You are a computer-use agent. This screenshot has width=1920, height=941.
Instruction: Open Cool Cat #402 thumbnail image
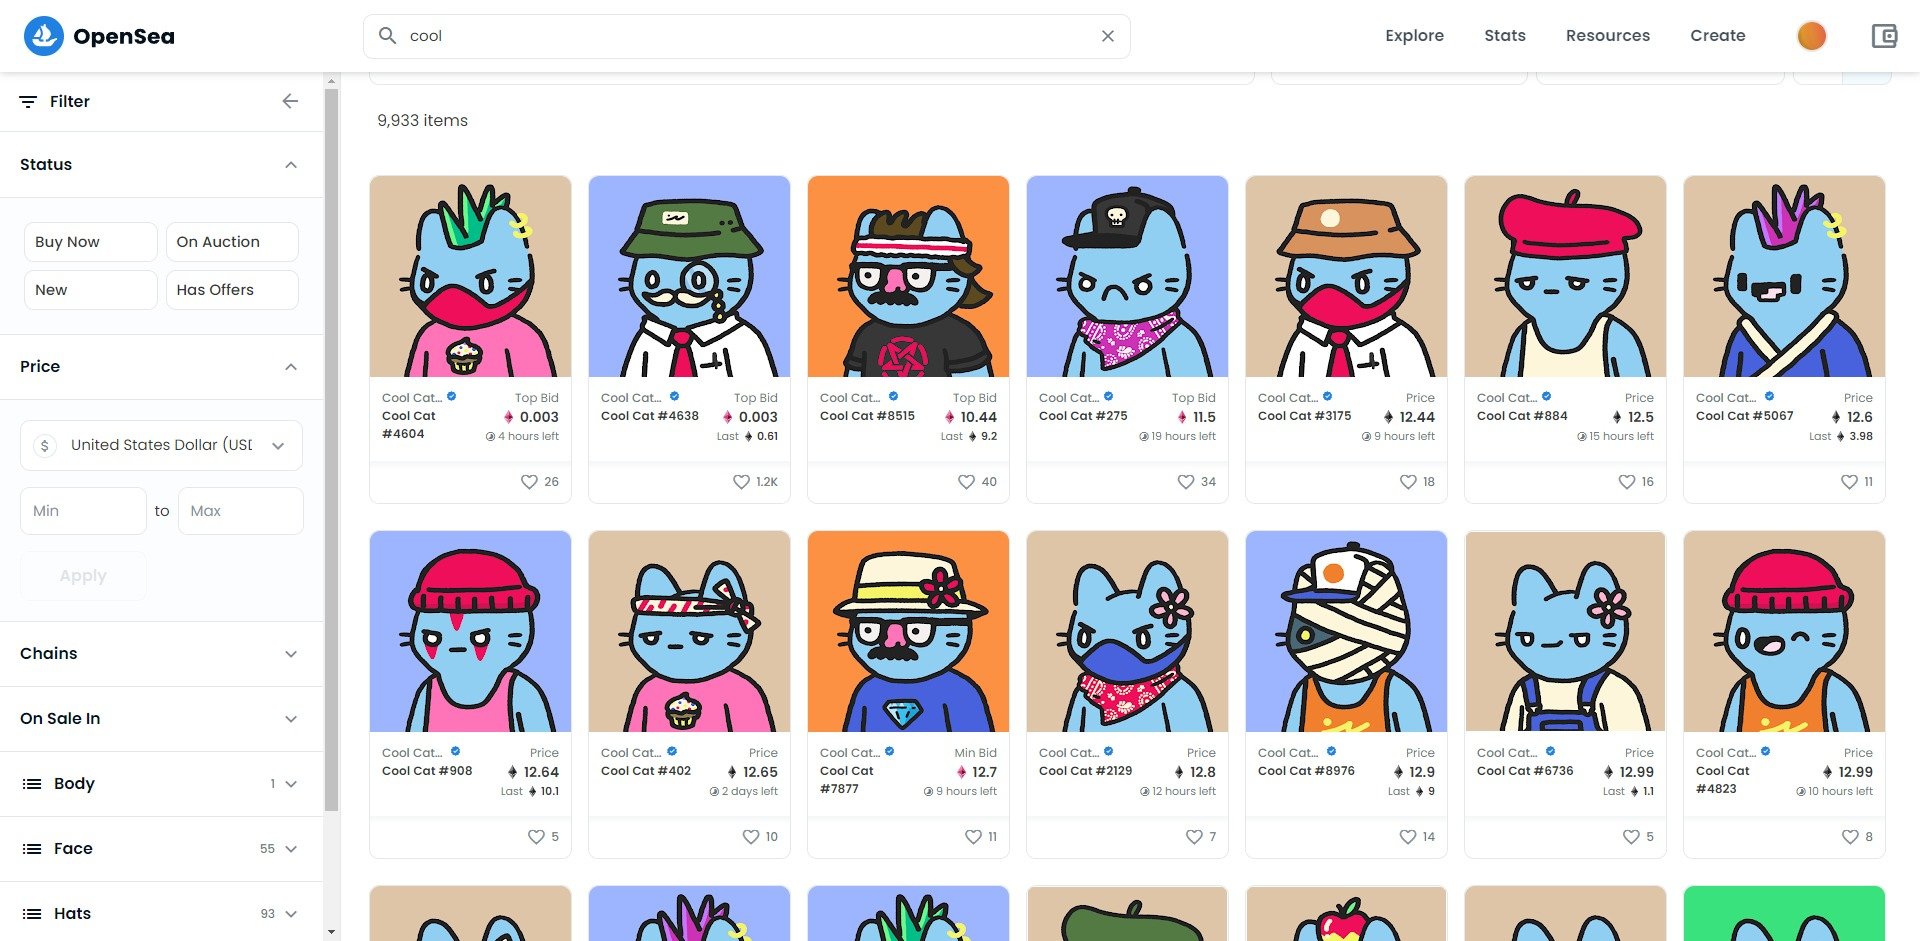click(x=689, y=632)
